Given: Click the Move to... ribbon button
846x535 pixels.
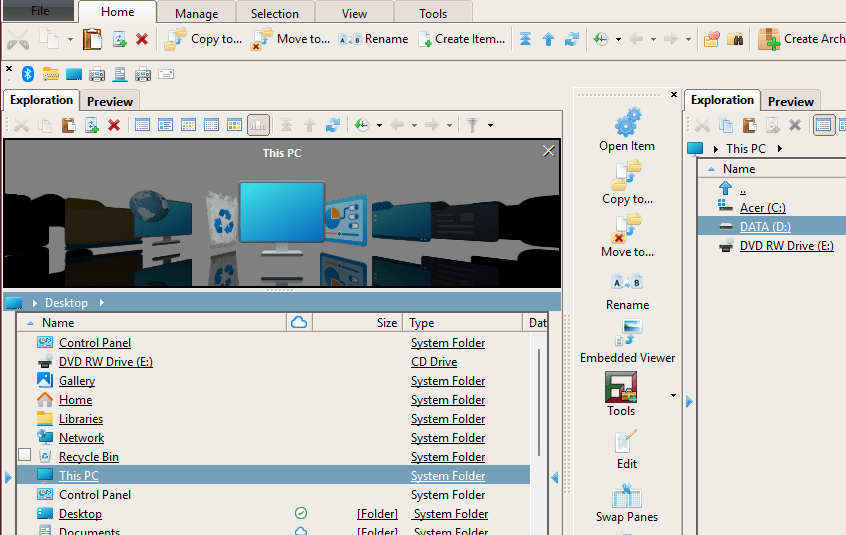Looking at the screenshot, I should (291, 39).
